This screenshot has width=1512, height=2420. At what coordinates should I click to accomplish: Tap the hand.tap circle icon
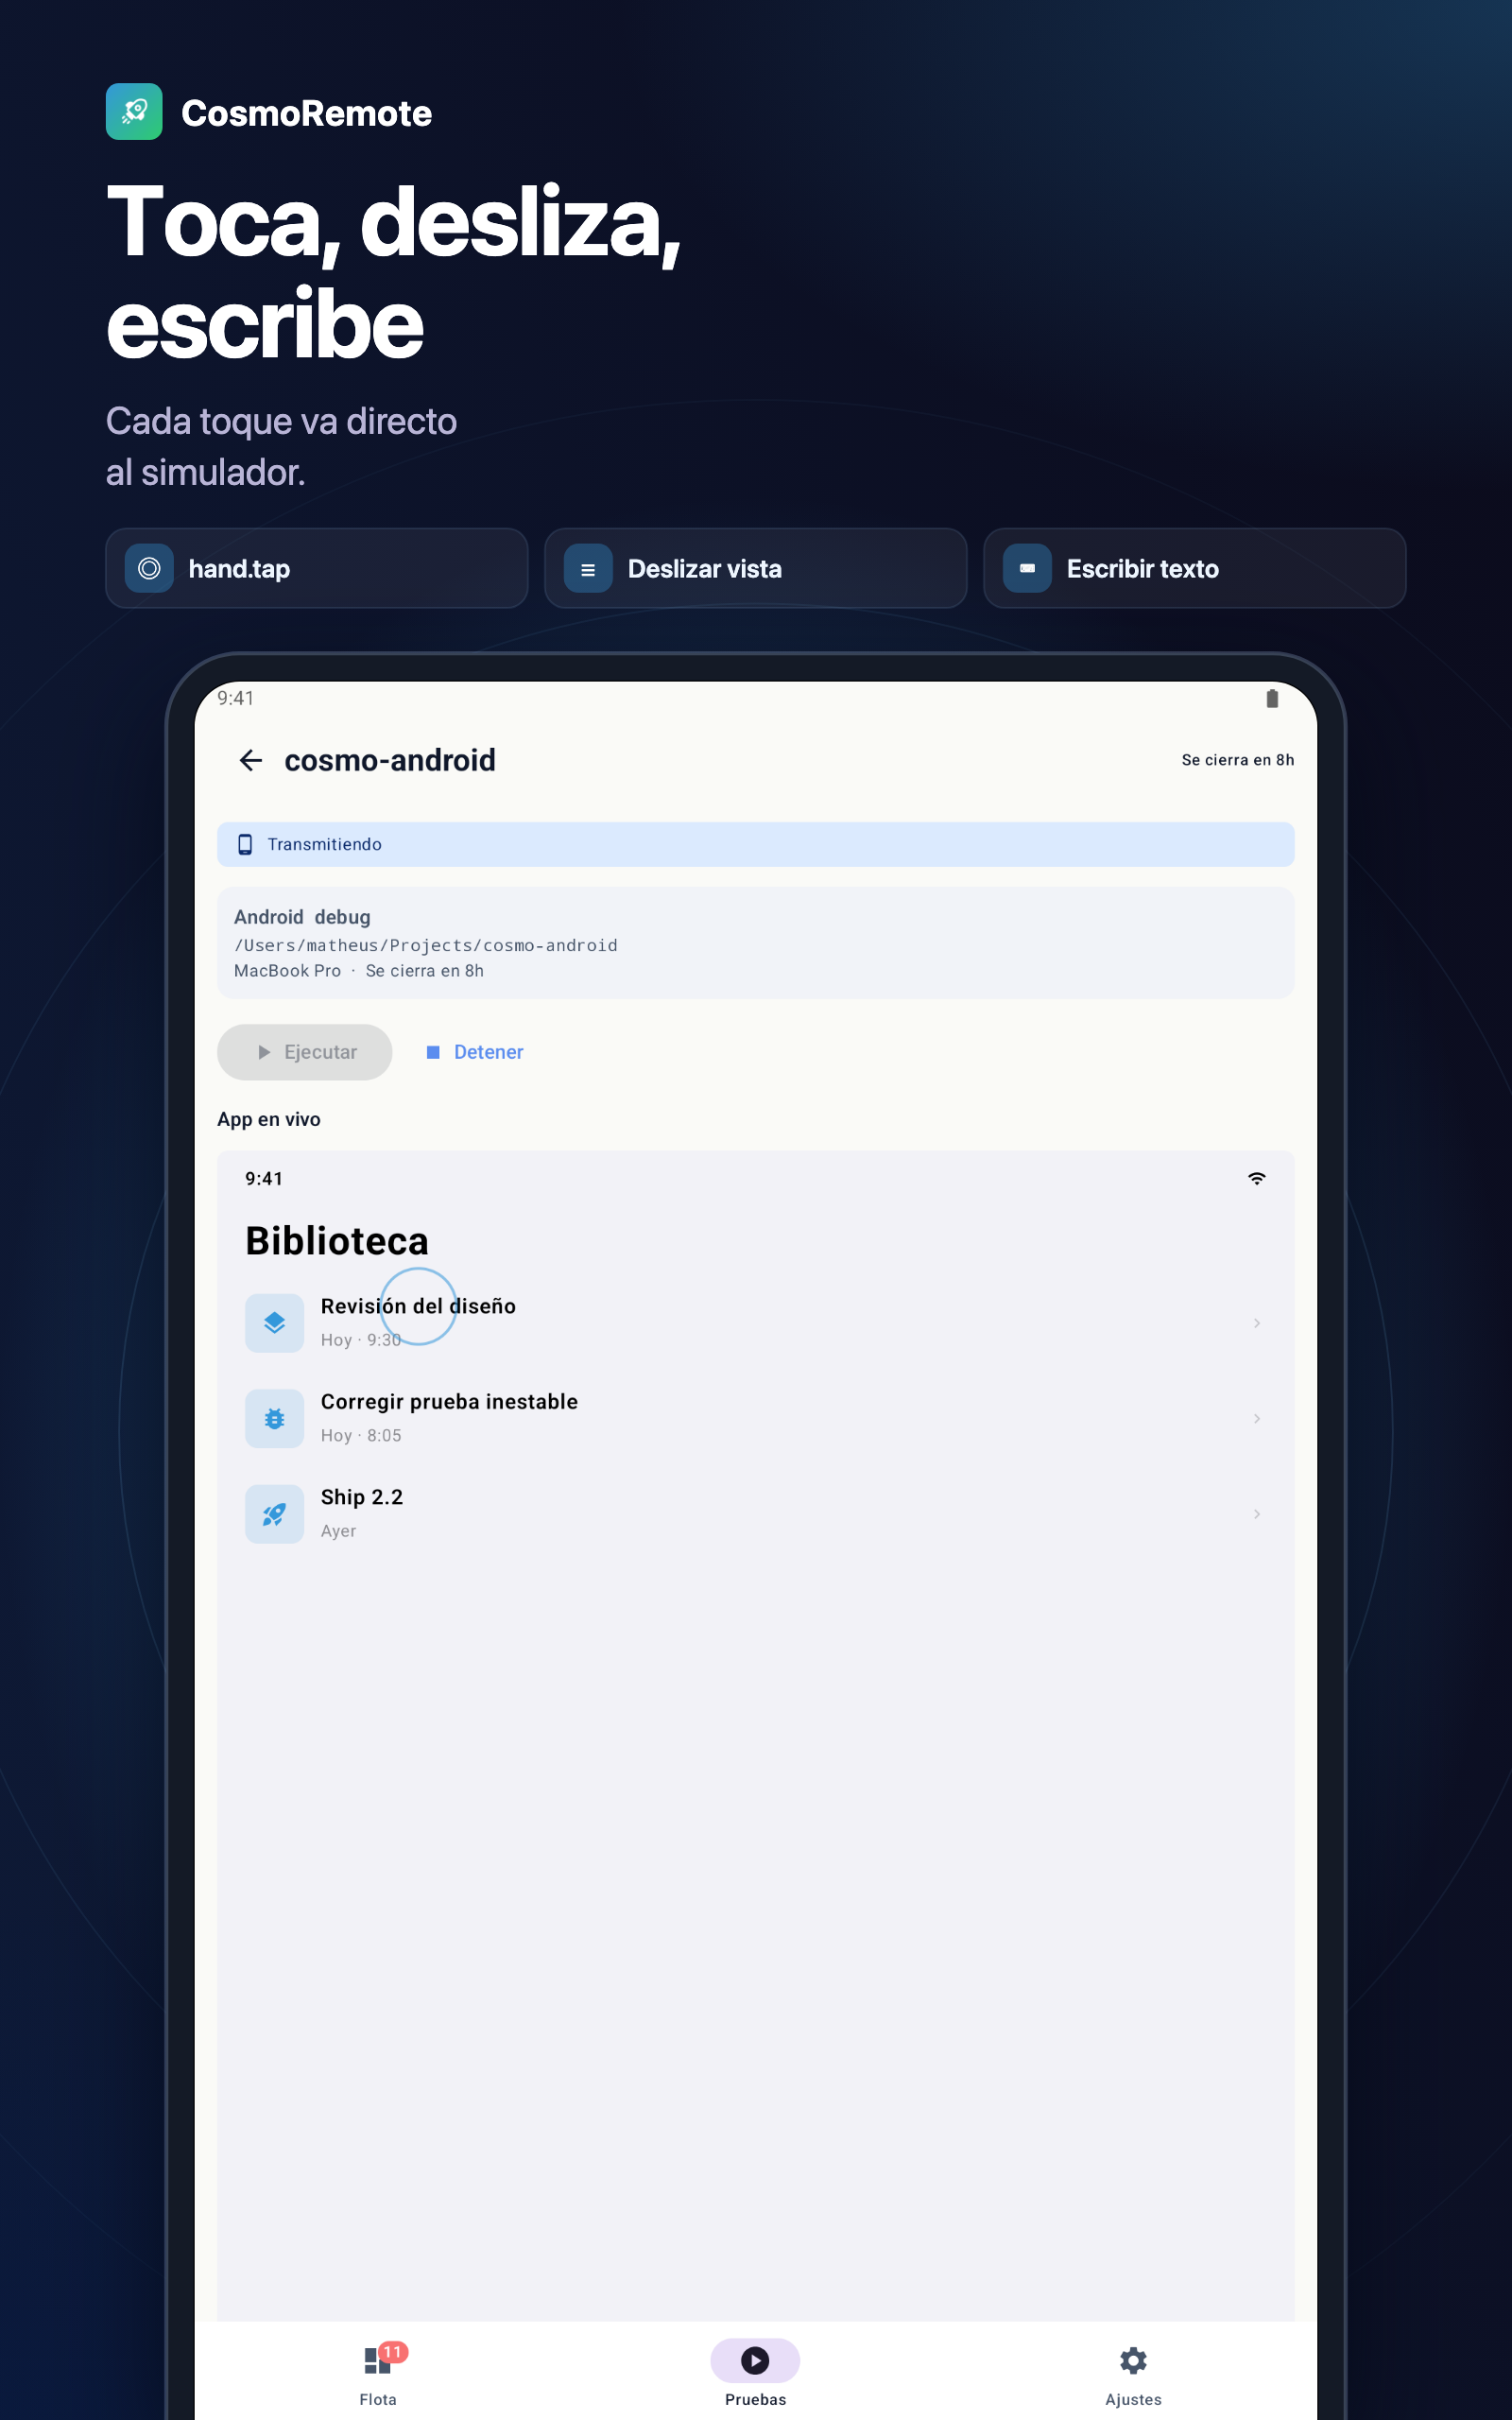(x=149, y=568)
